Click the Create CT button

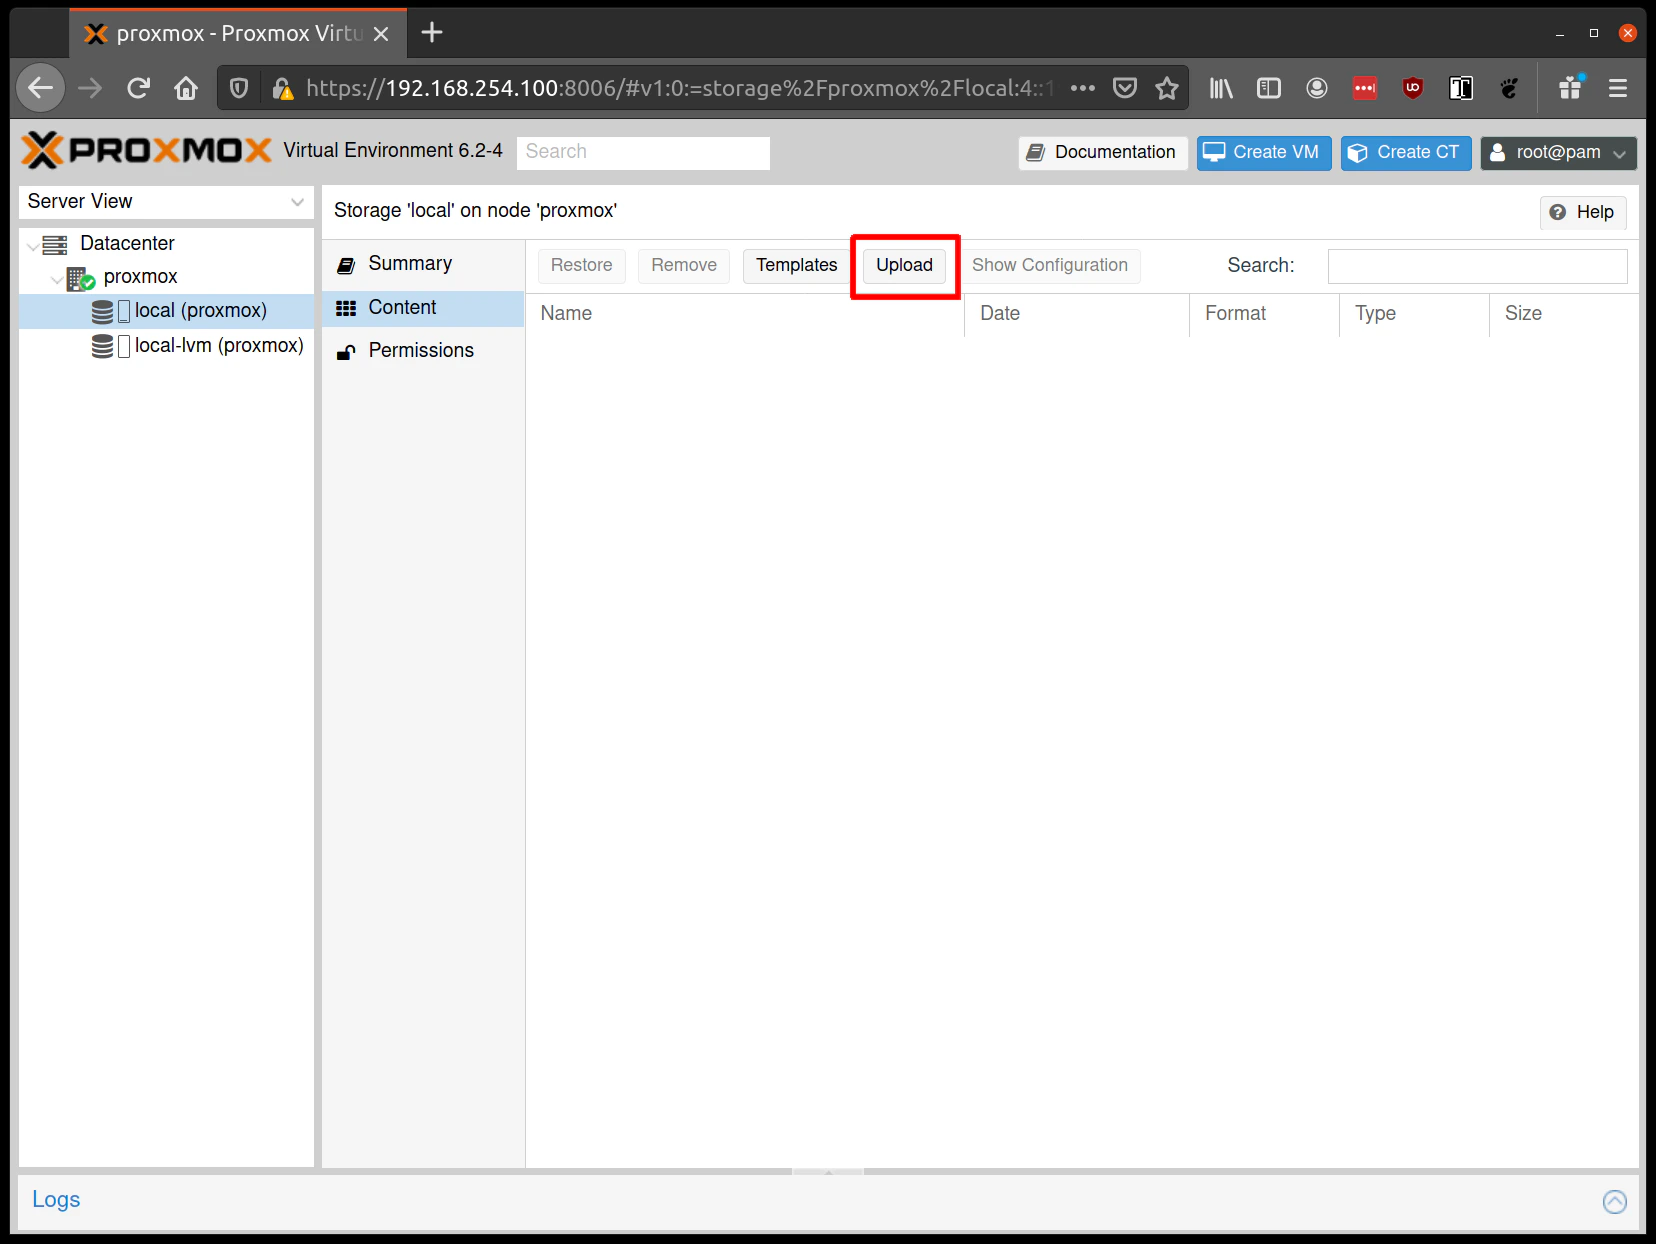point(1406,153)
